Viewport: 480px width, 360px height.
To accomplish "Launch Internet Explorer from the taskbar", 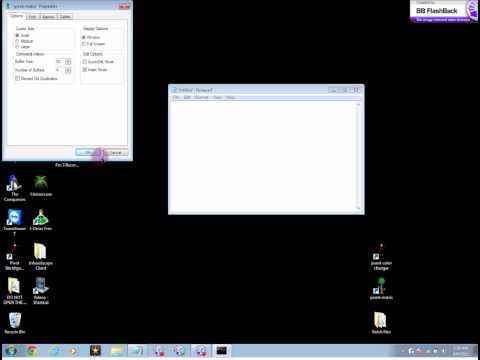I will (x=53, y=351).
